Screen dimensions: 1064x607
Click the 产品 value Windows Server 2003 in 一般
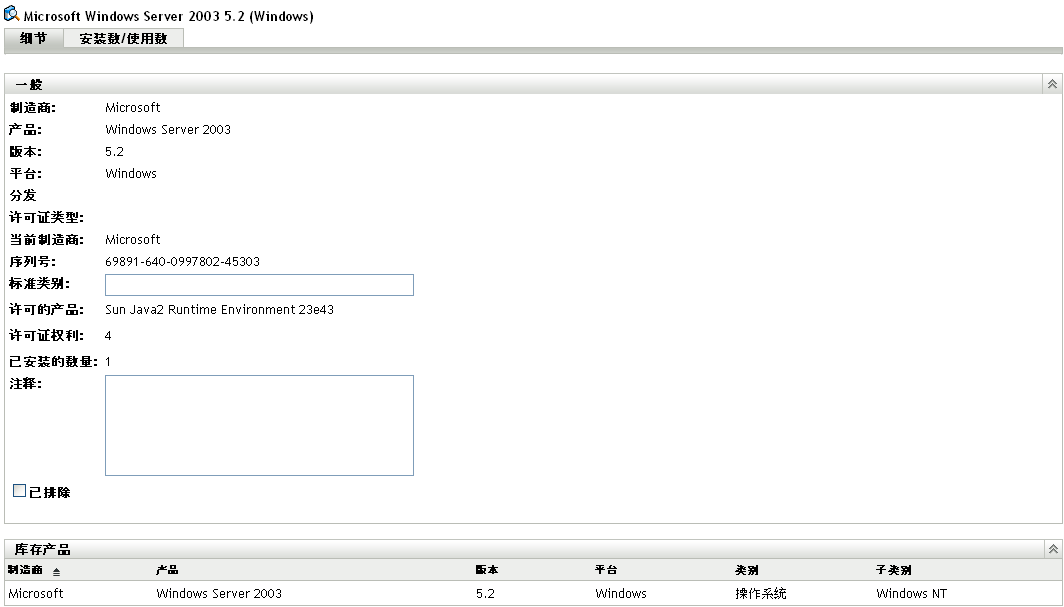click(168, 130)
